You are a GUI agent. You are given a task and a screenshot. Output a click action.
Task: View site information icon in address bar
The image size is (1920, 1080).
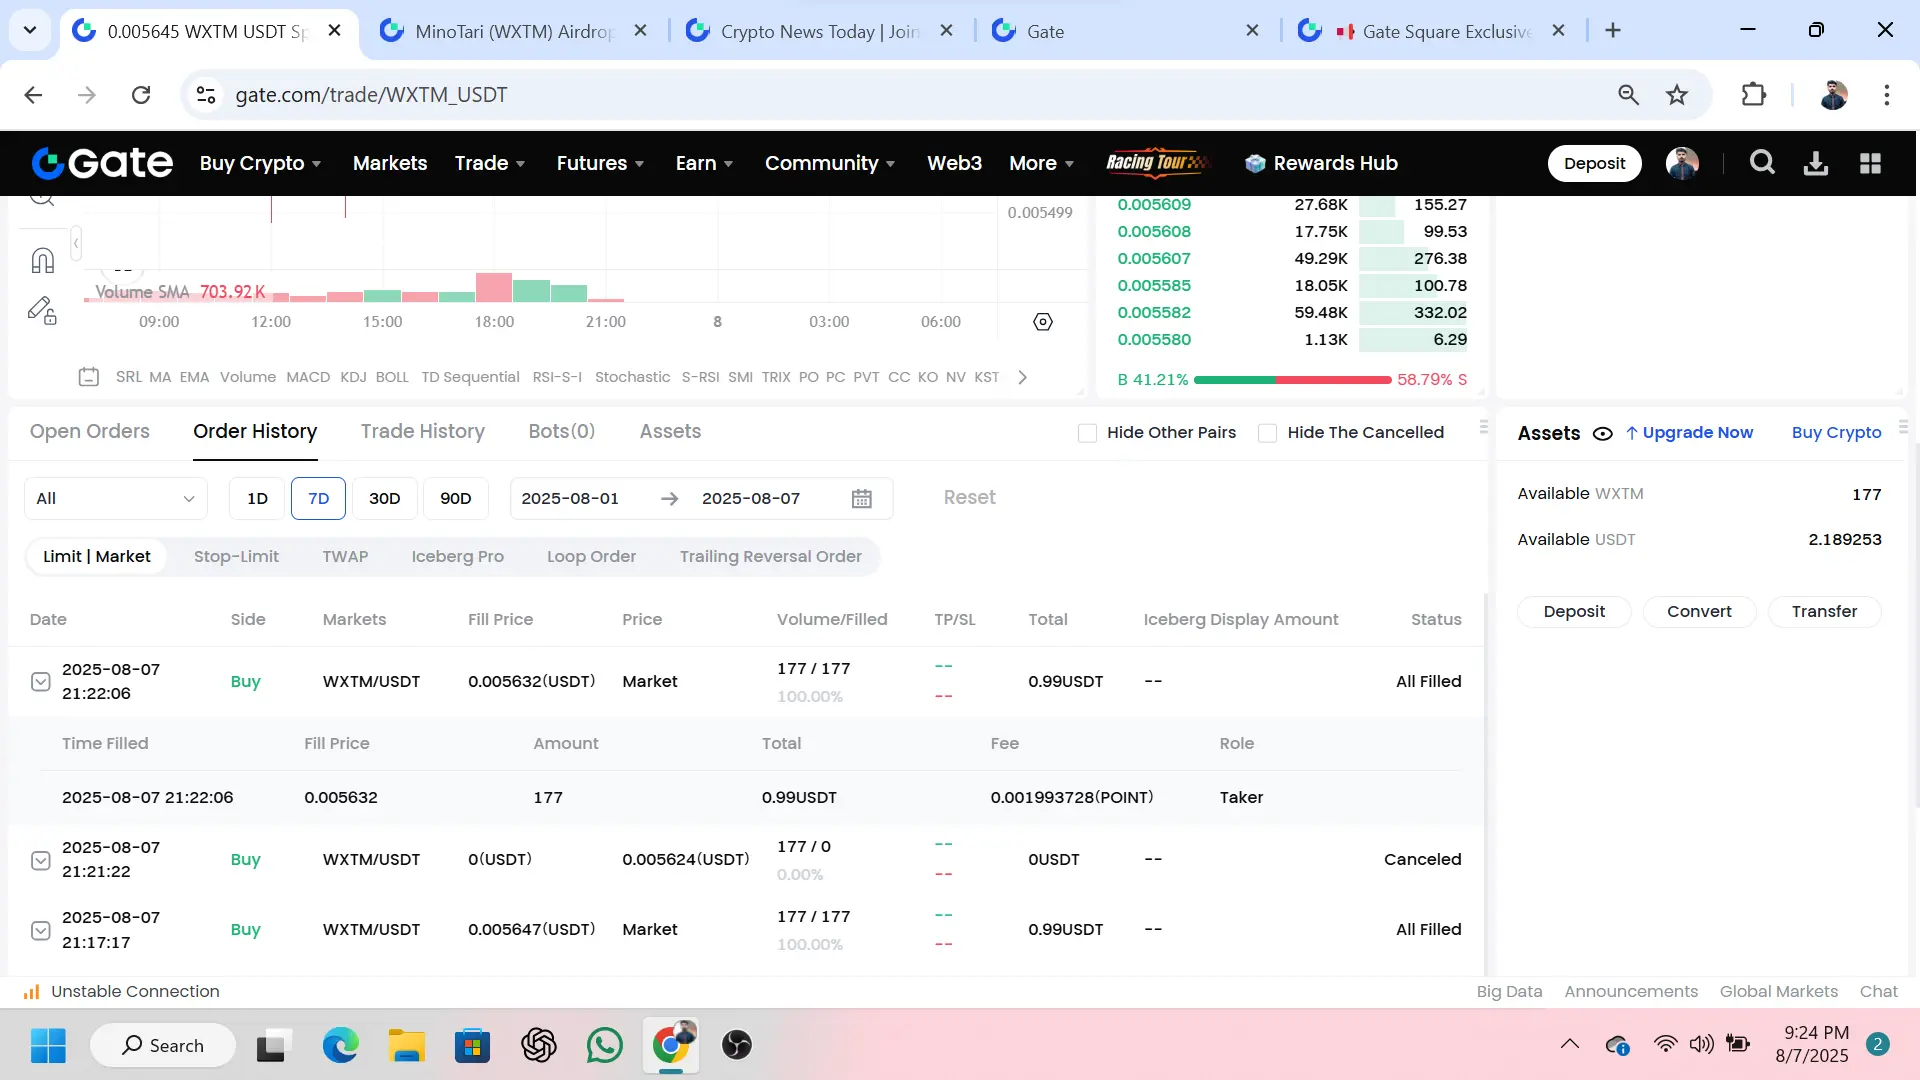pos(206,95)
